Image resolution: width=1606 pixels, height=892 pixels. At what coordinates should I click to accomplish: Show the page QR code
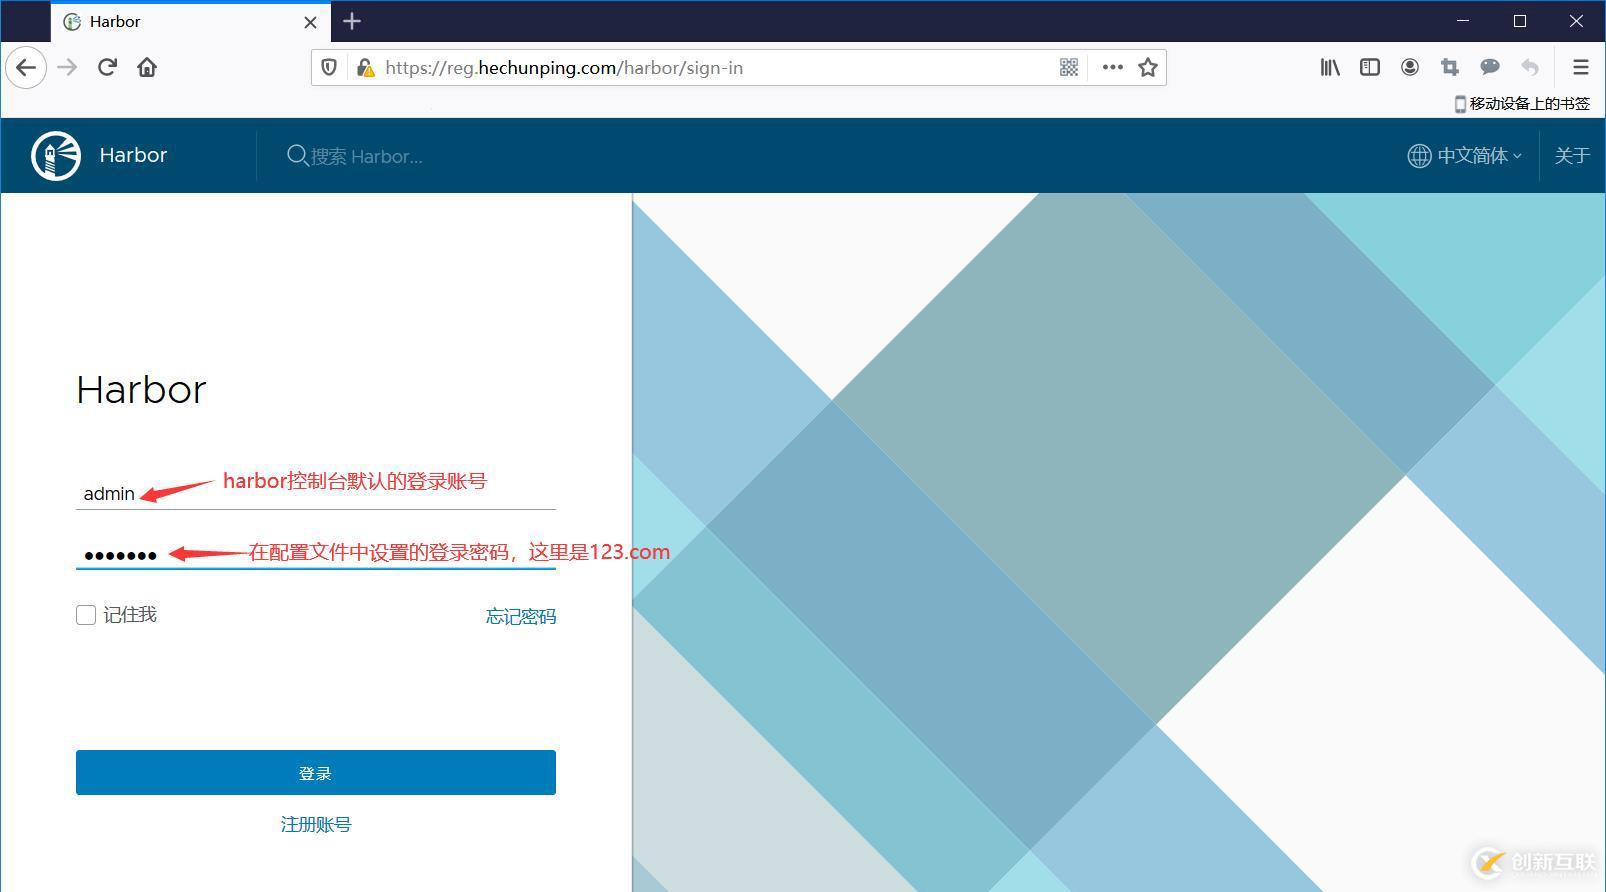[1069, 67]
